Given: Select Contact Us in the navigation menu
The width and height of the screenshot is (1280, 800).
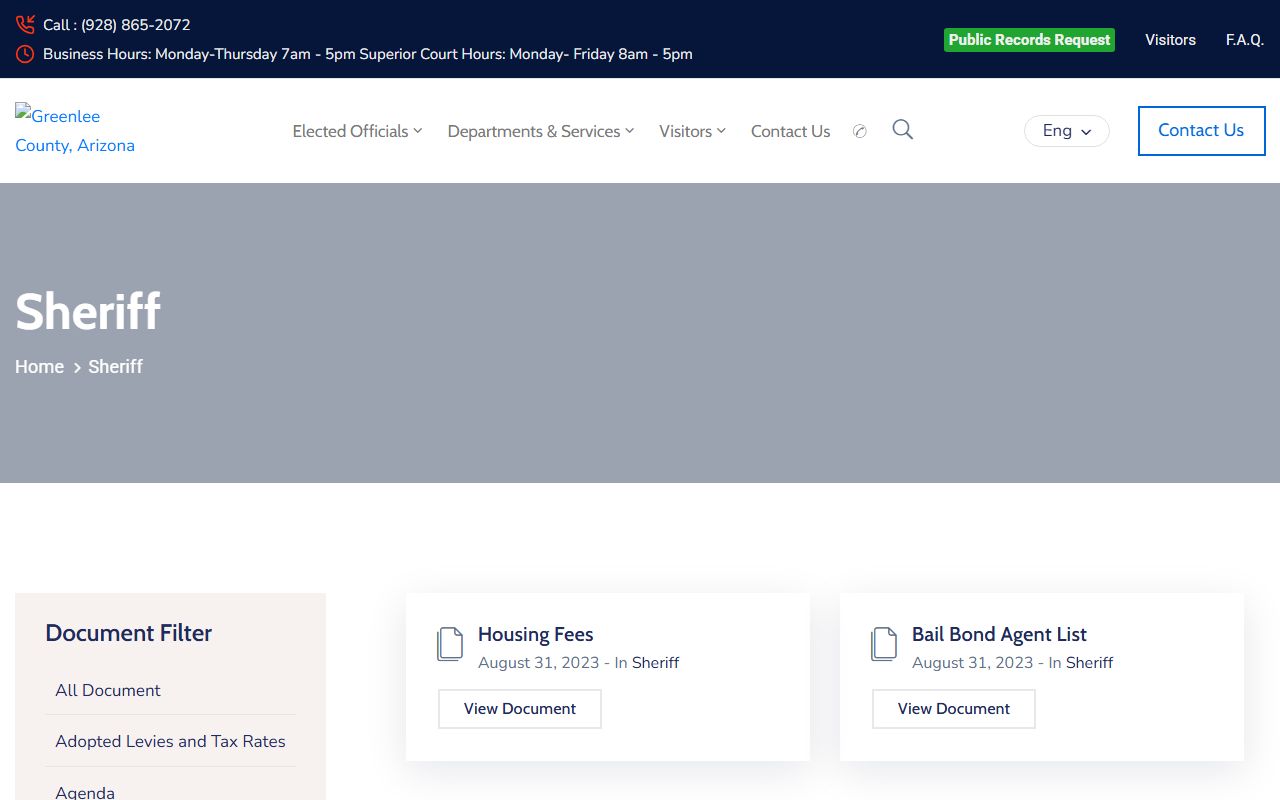Looking at the screenshot, I should [x=790, y=131].
